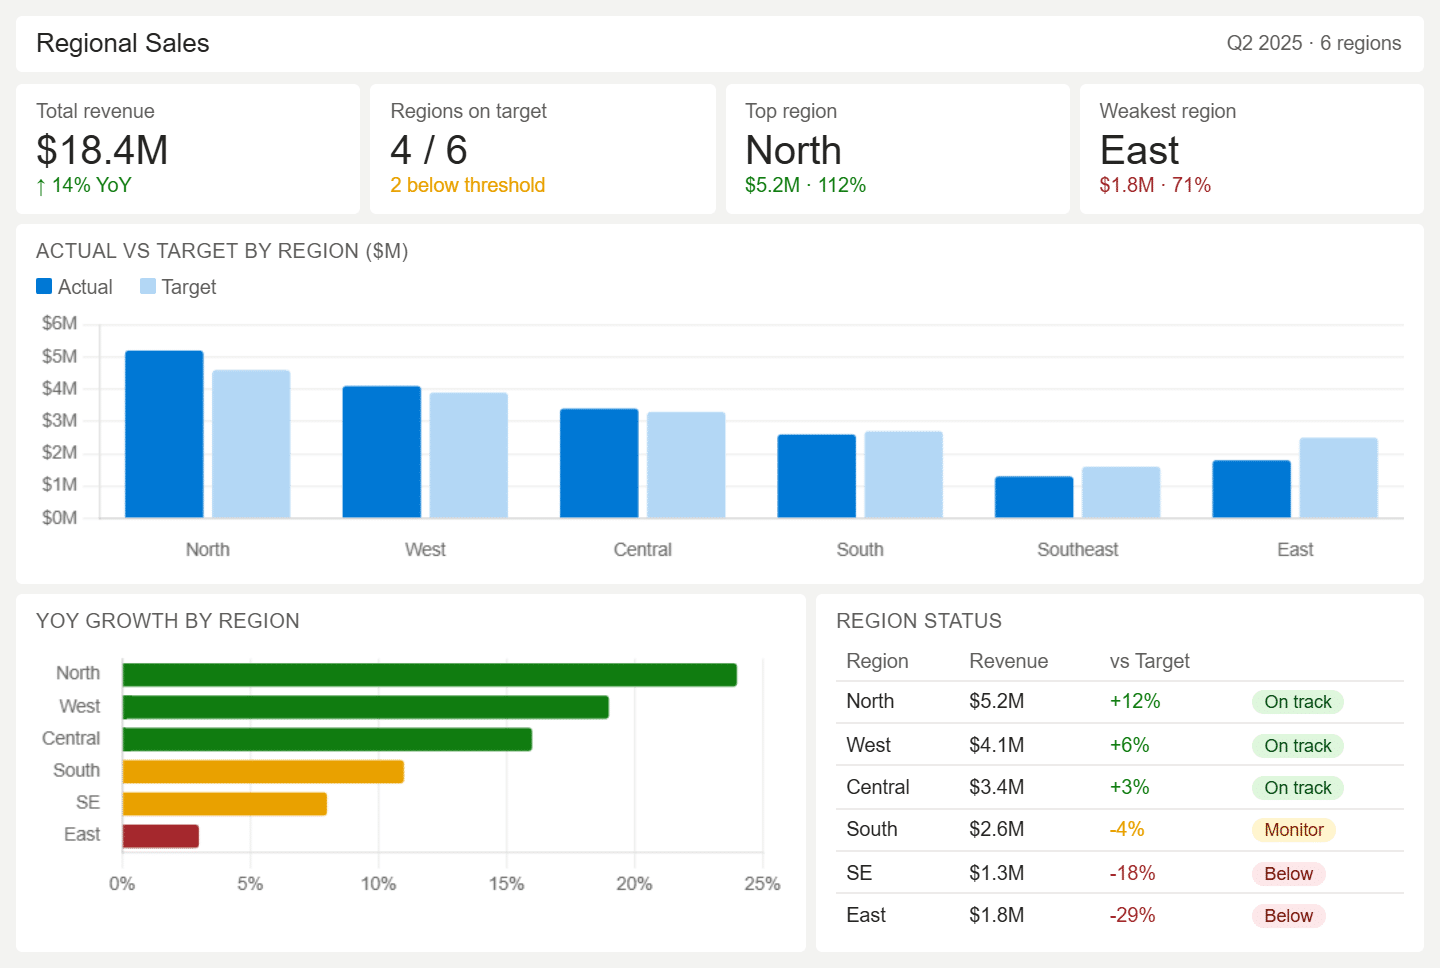Click the Total revenue card label
Screen dimensions: 1440x968
(95, 111)
